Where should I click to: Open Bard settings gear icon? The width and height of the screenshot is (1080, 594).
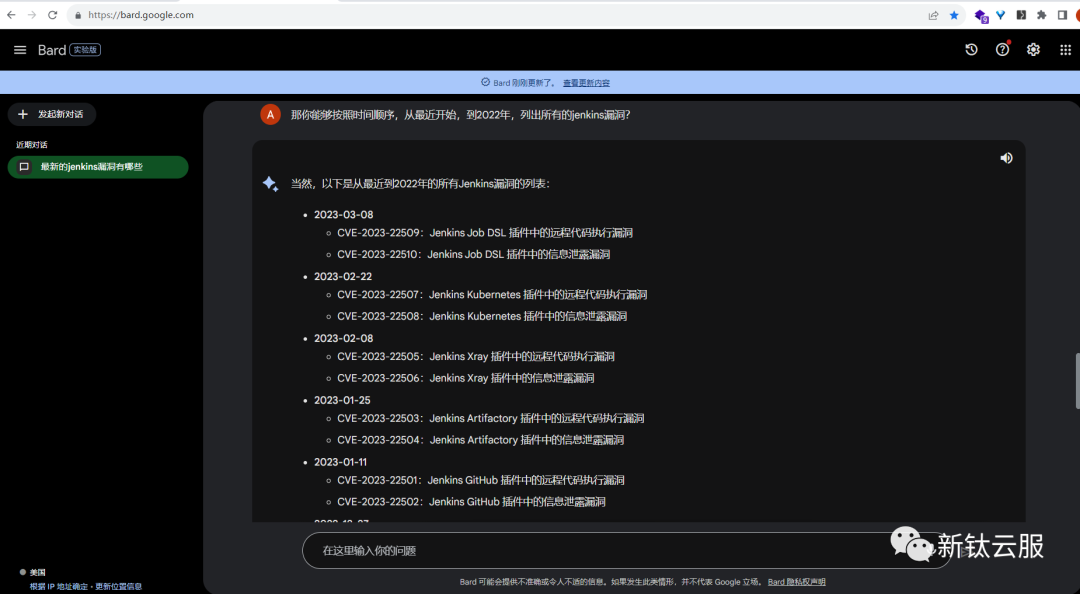1033,50
